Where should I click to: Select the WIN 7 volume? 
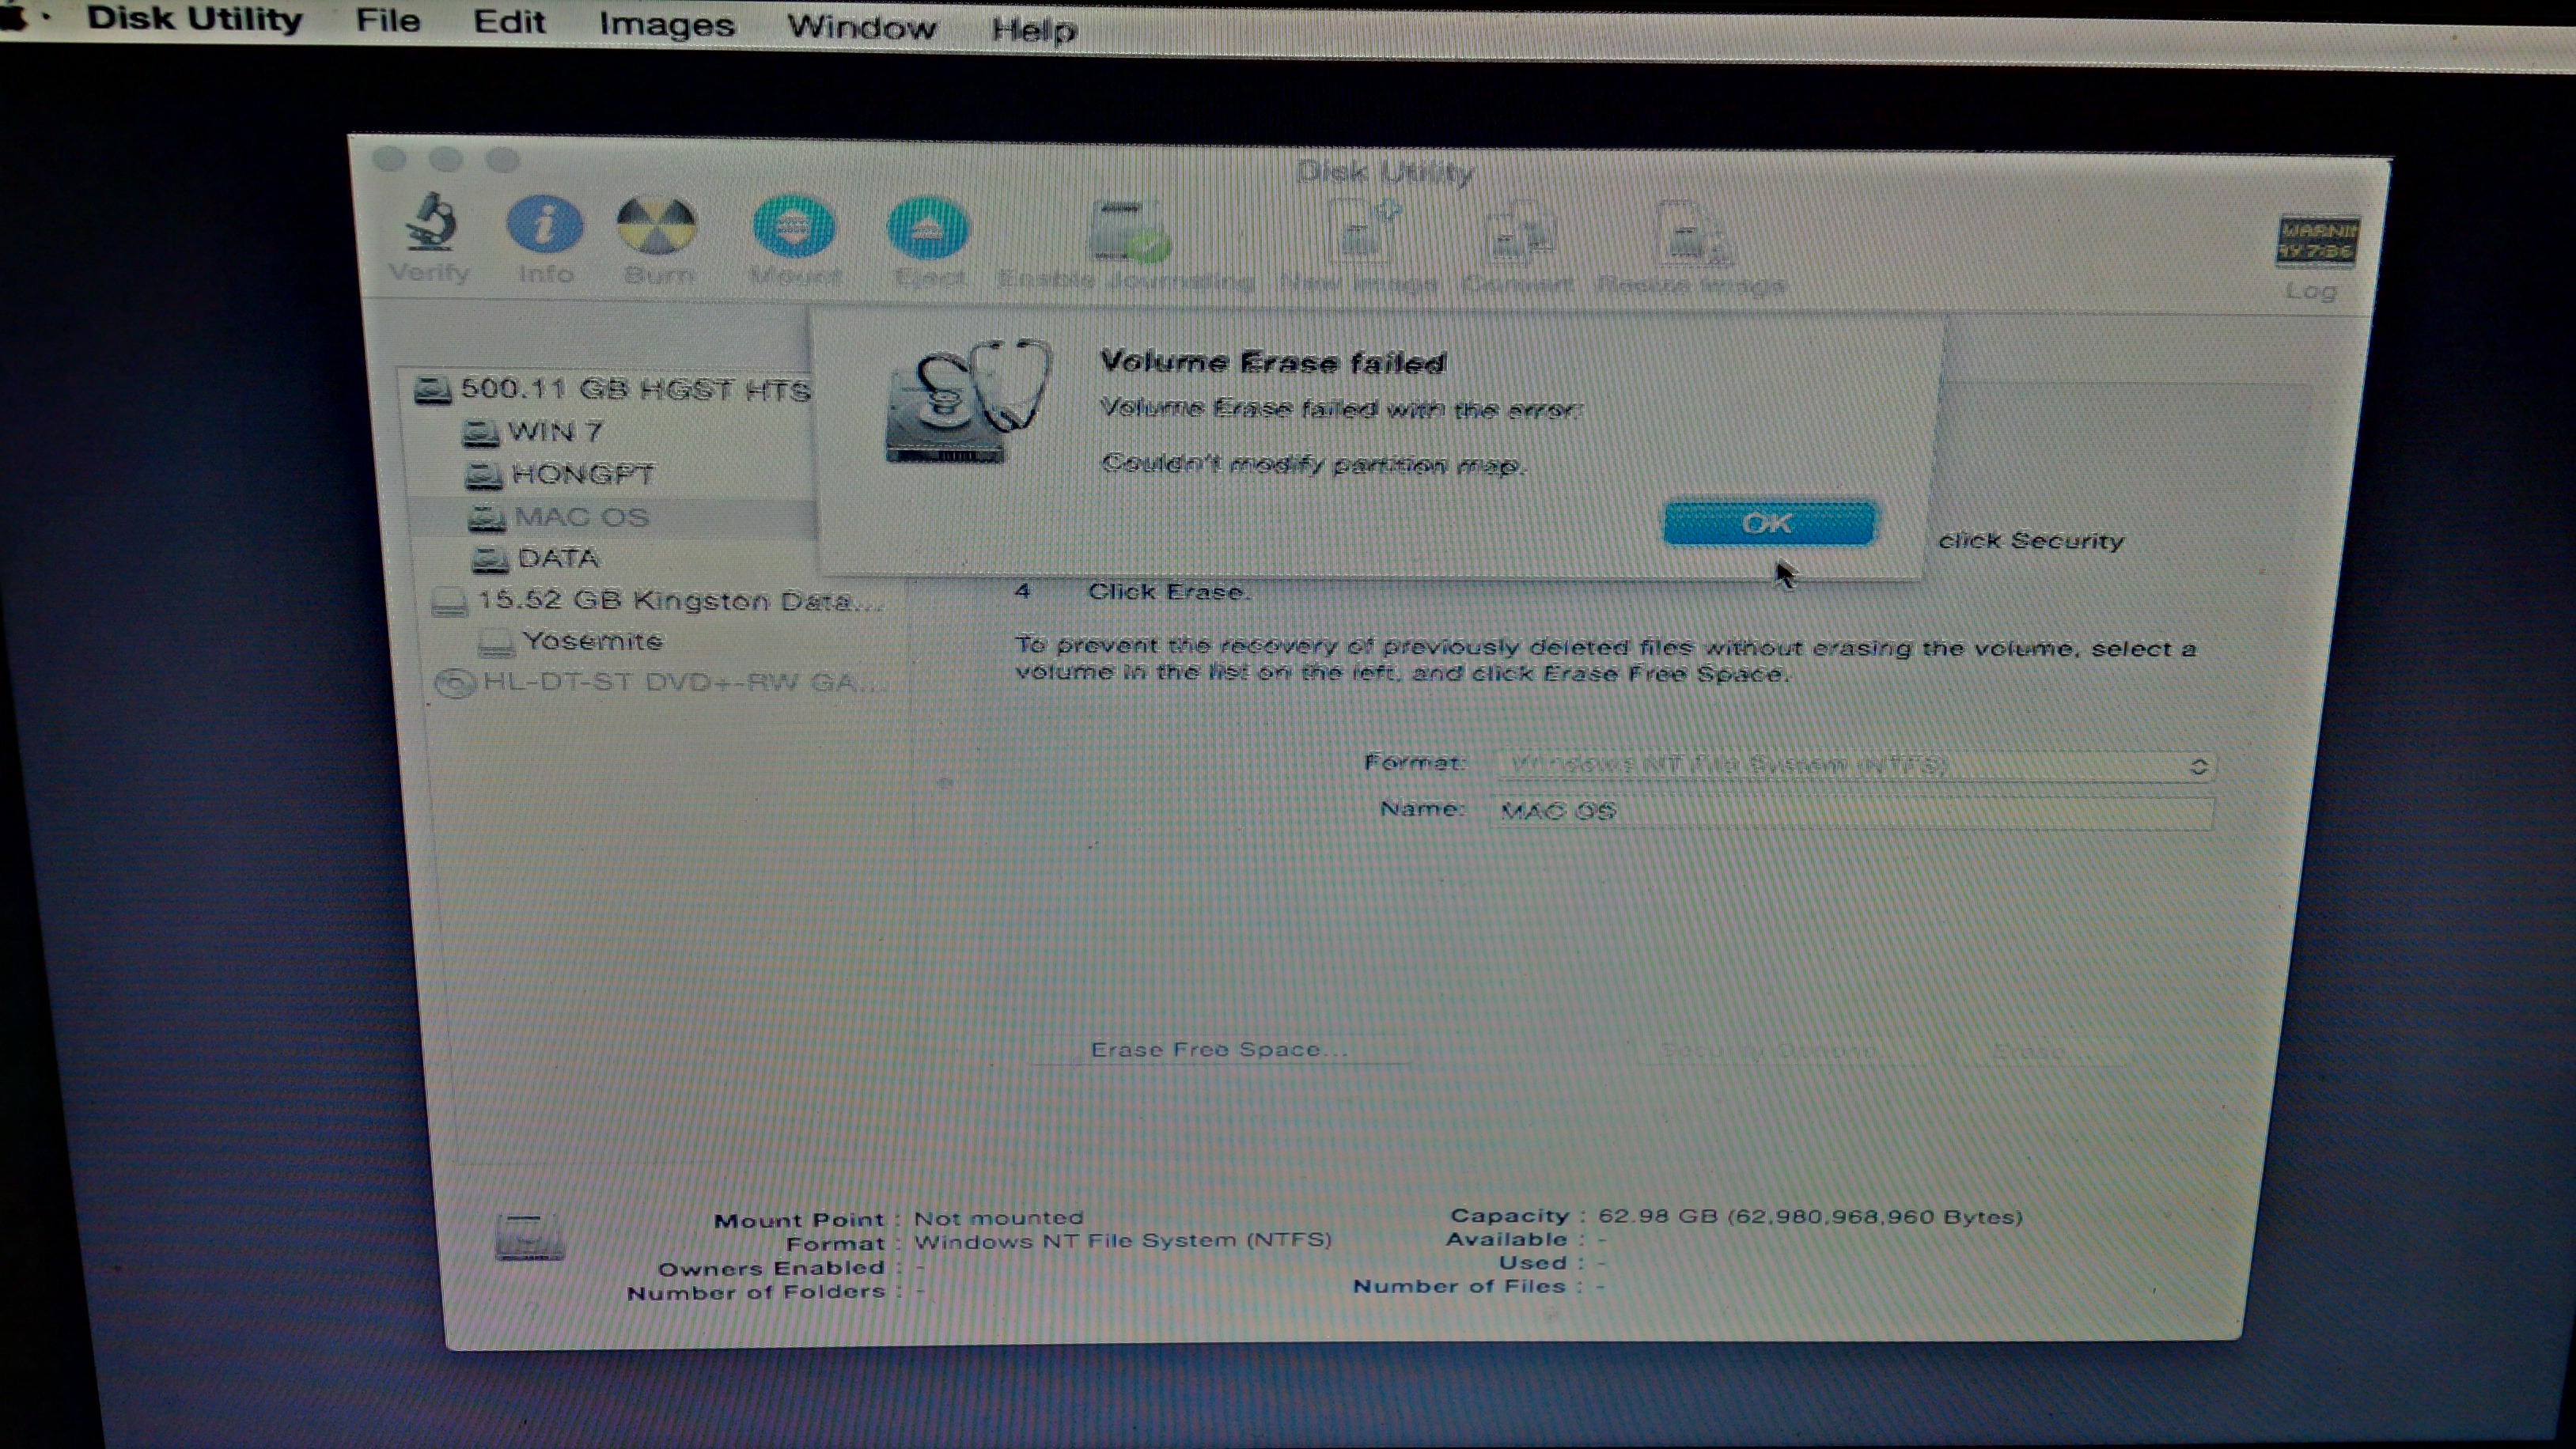pyautogui.click(x=555, y=432)
